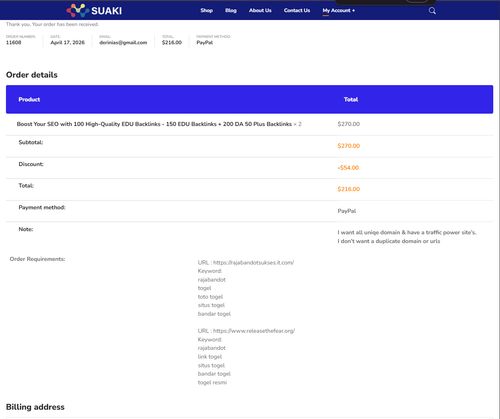The height and width of the screenshot is (419, 500).
Task: Go to the Blog page
Action: click(x=231, y=10)
